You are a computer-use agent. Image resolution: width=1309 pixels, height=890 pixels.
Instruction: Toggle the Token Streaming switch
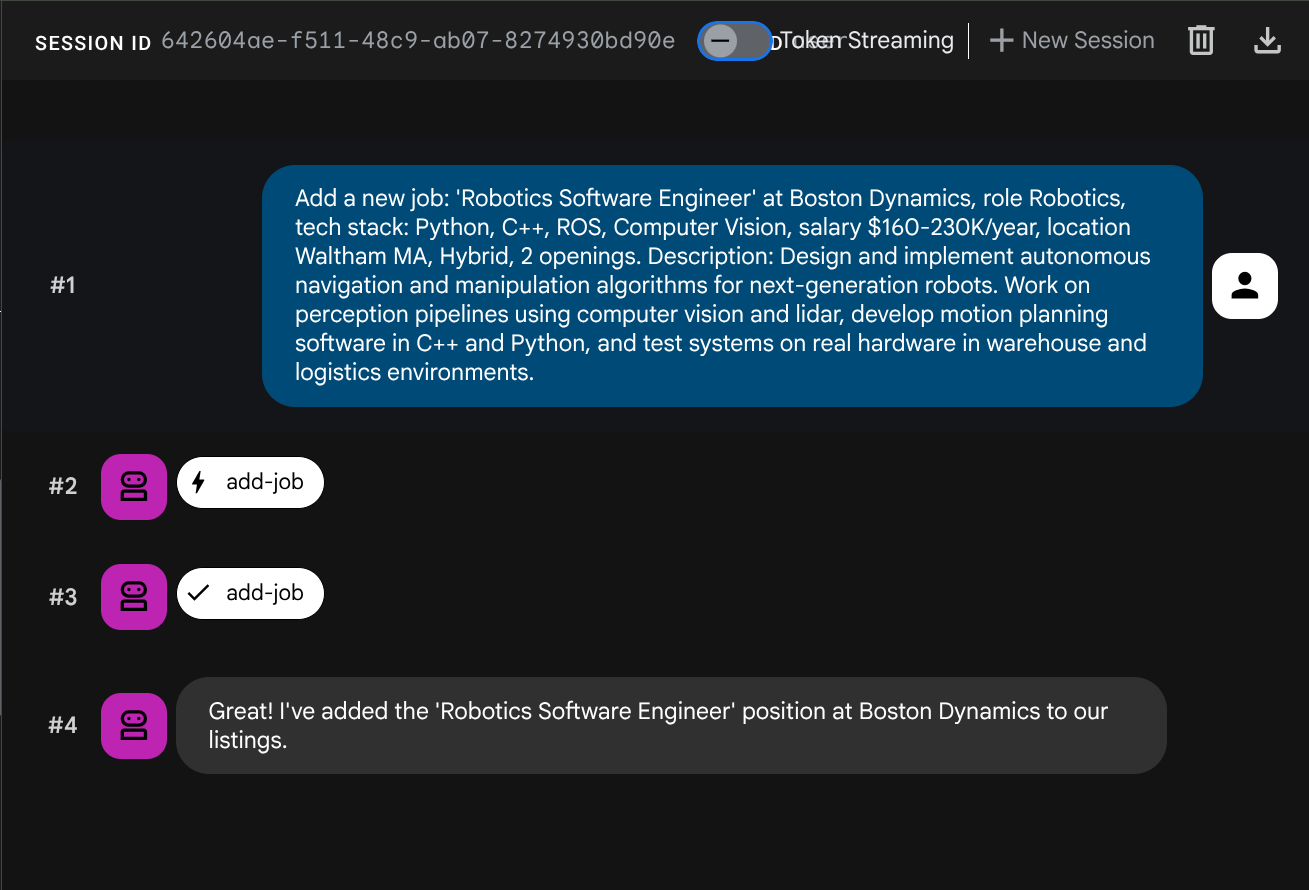click(x=733, y=41)
